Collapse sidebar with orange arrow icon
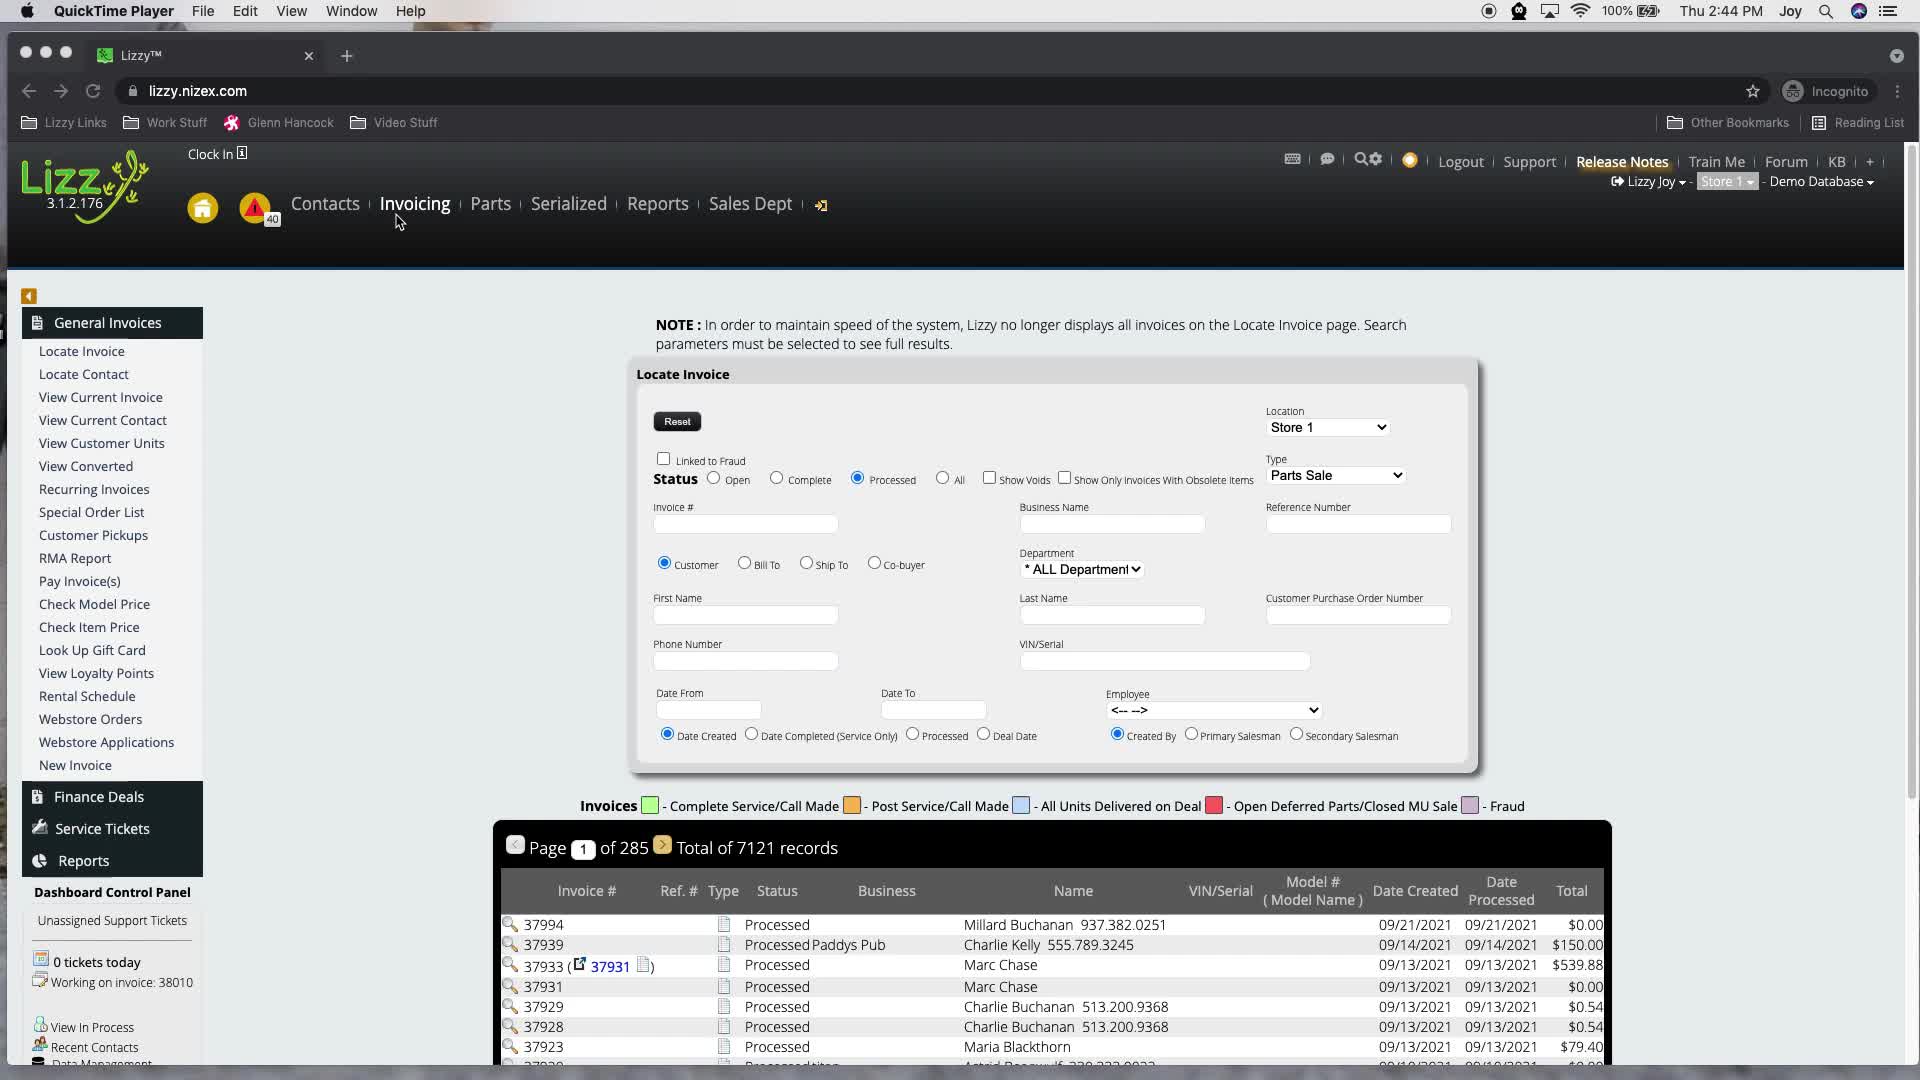Screen dimensions: 1920x1080 pos(29,296)
